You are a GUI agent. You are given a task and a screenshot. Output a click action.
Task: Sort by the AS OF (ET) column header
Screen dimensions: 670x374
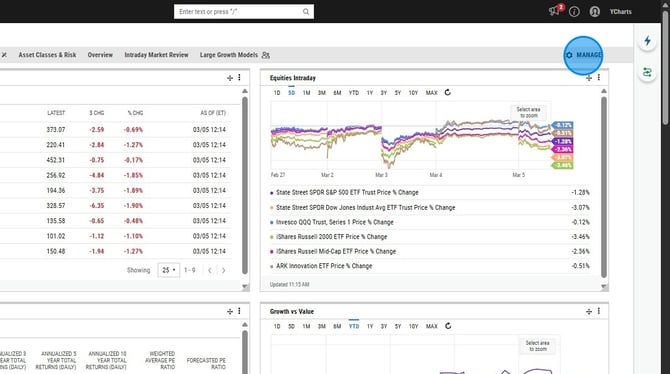(213, 113)
